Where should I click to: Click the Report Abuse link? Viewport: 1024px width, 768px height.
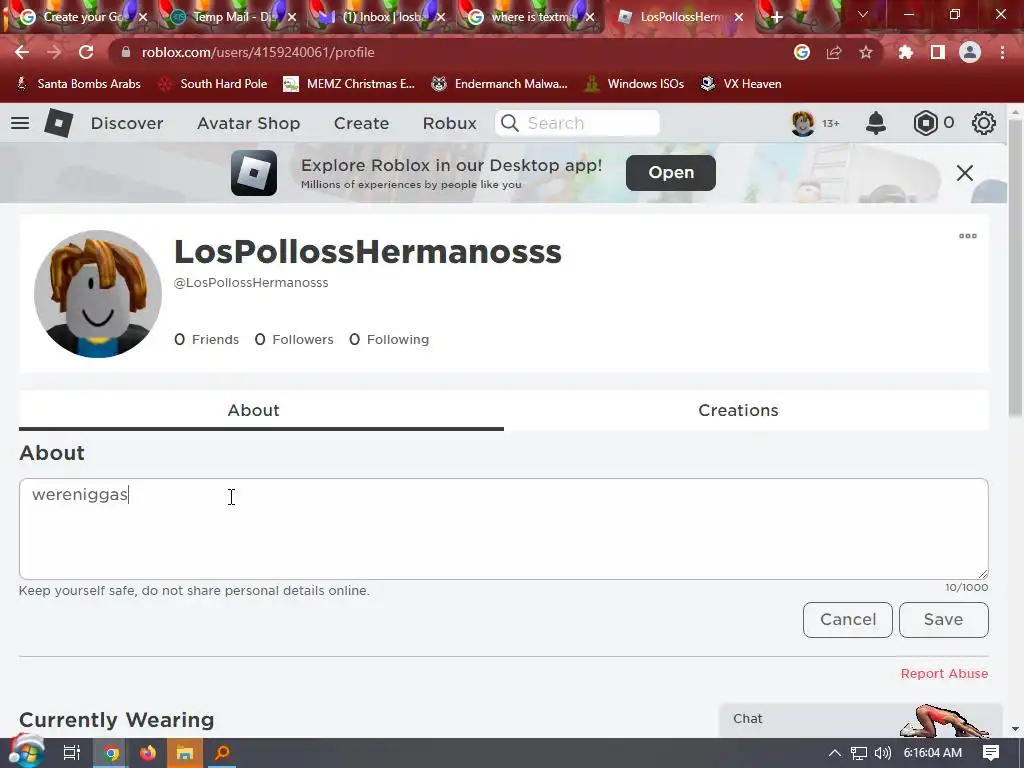[x=944, y=673]
